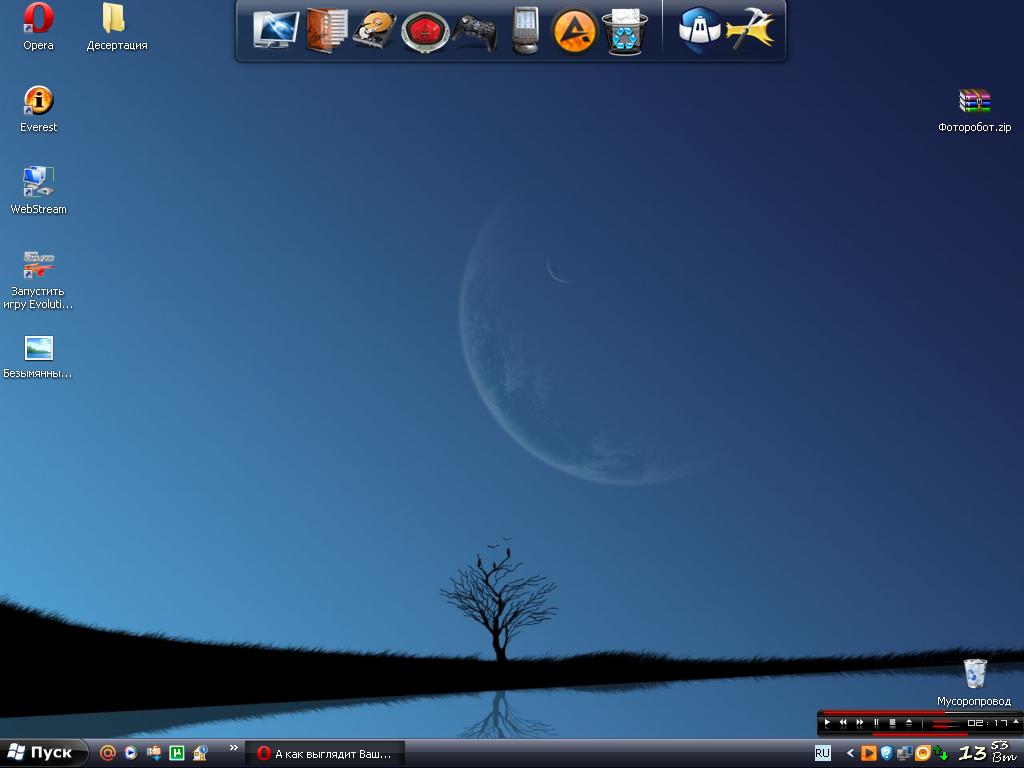
Task: Open the Фоторобот.zip archive
Action: [x=974, y=102]
